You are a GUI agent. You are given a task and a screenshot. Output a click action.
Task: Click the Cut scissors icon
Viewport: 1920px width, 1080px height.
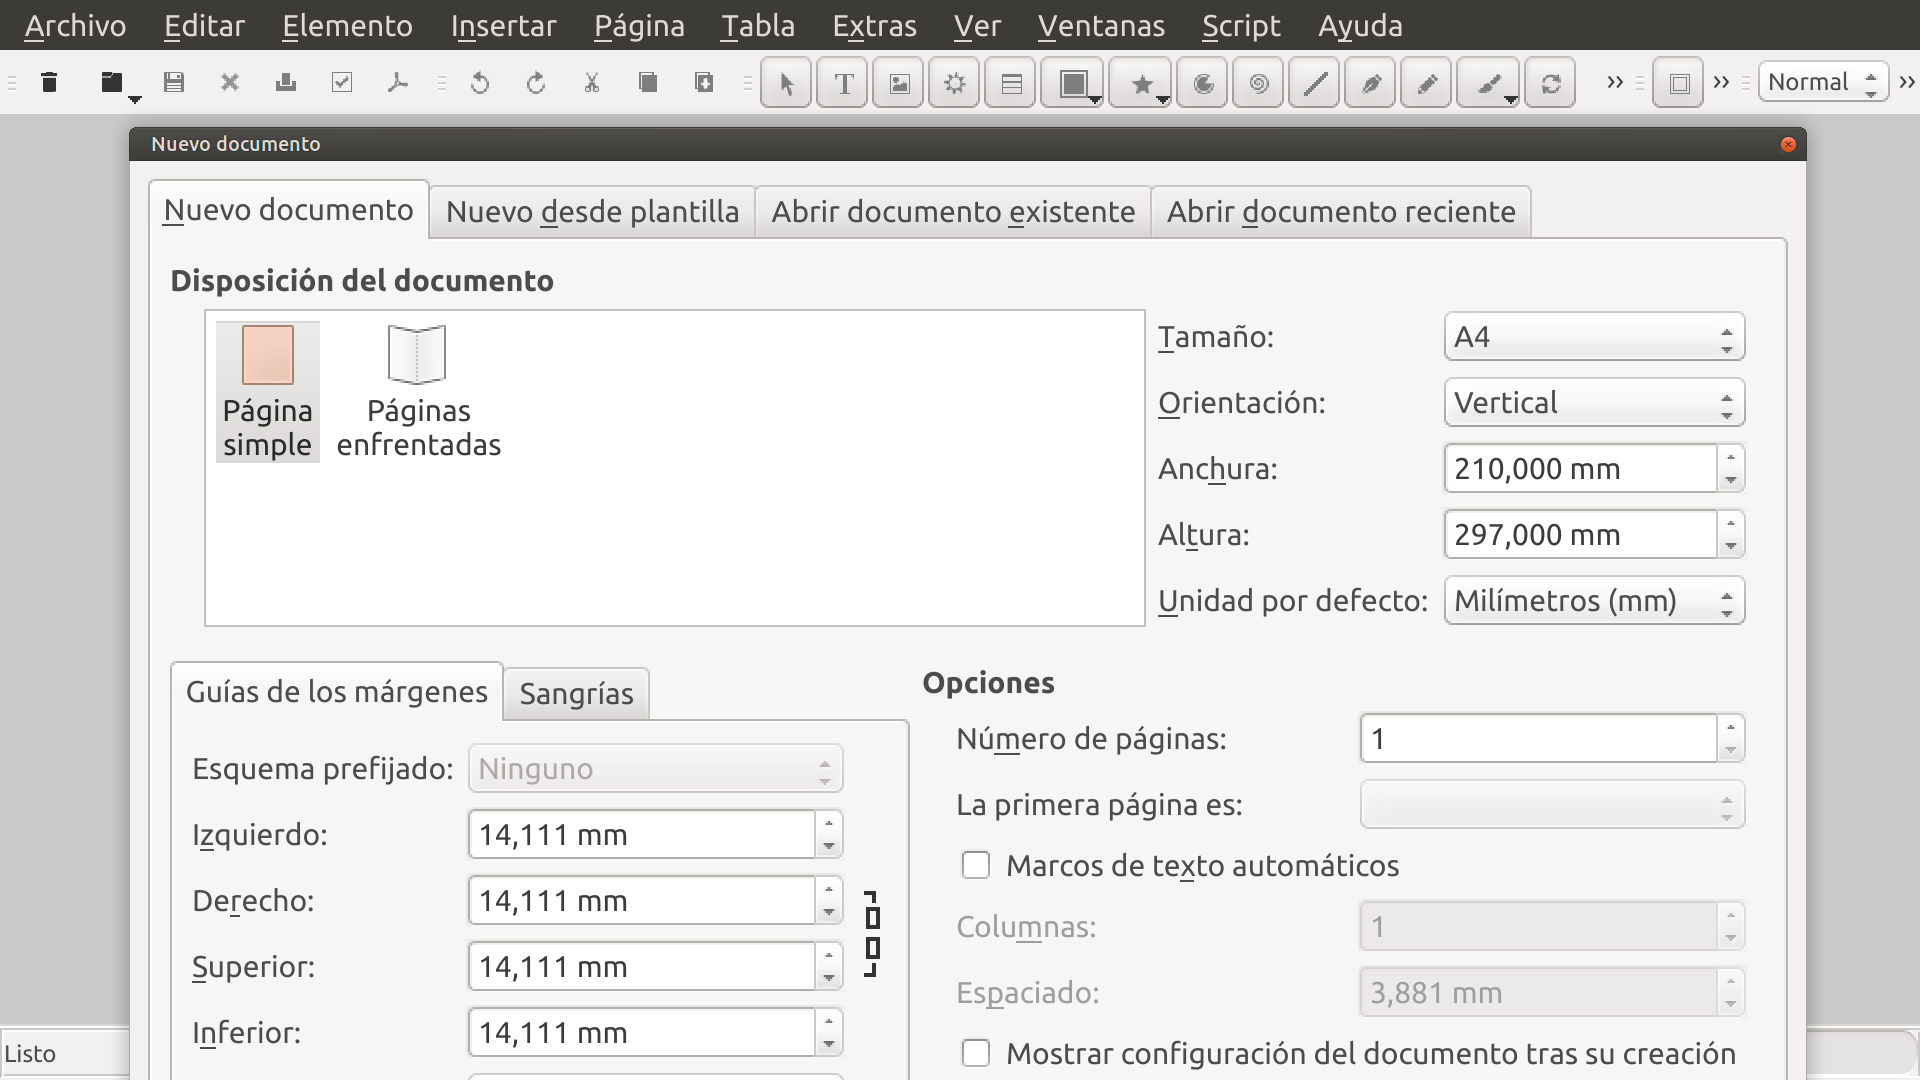pyautogui.click(x=591, y=83)
